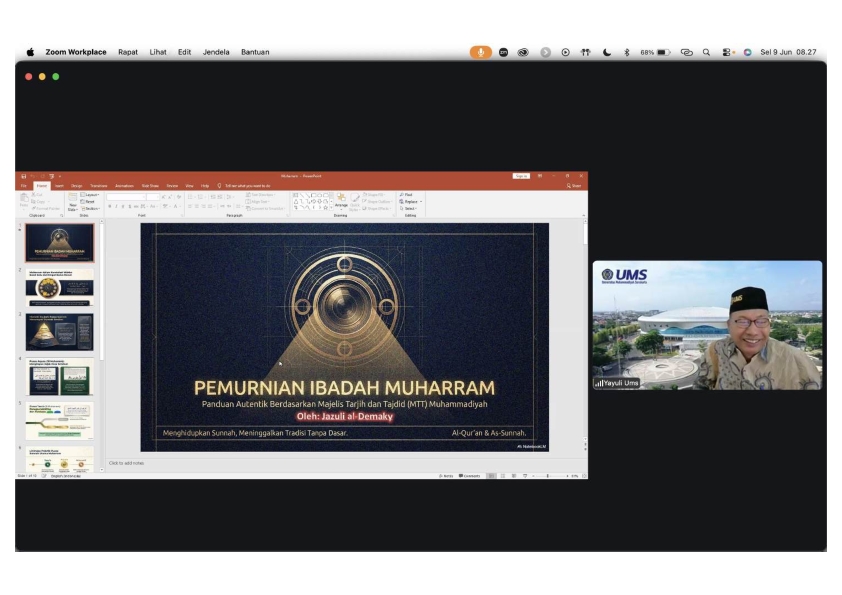
Task: Click the orange microphone indicator in menu bar
Action: pos(481,52)
